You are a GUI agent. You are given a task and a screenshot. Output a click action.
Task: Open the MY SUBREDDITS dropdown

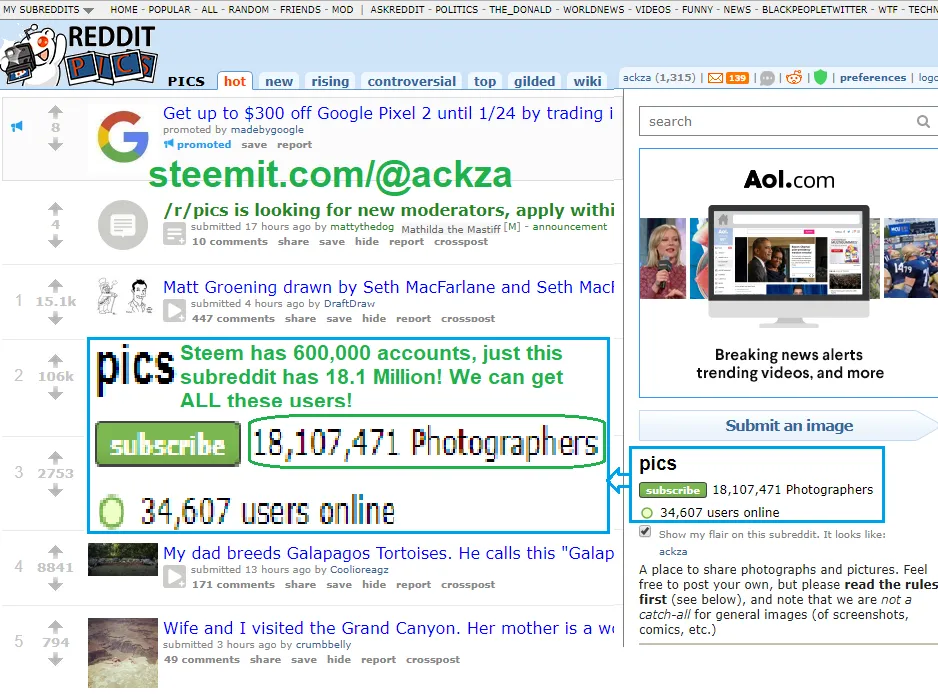(48, 10)
